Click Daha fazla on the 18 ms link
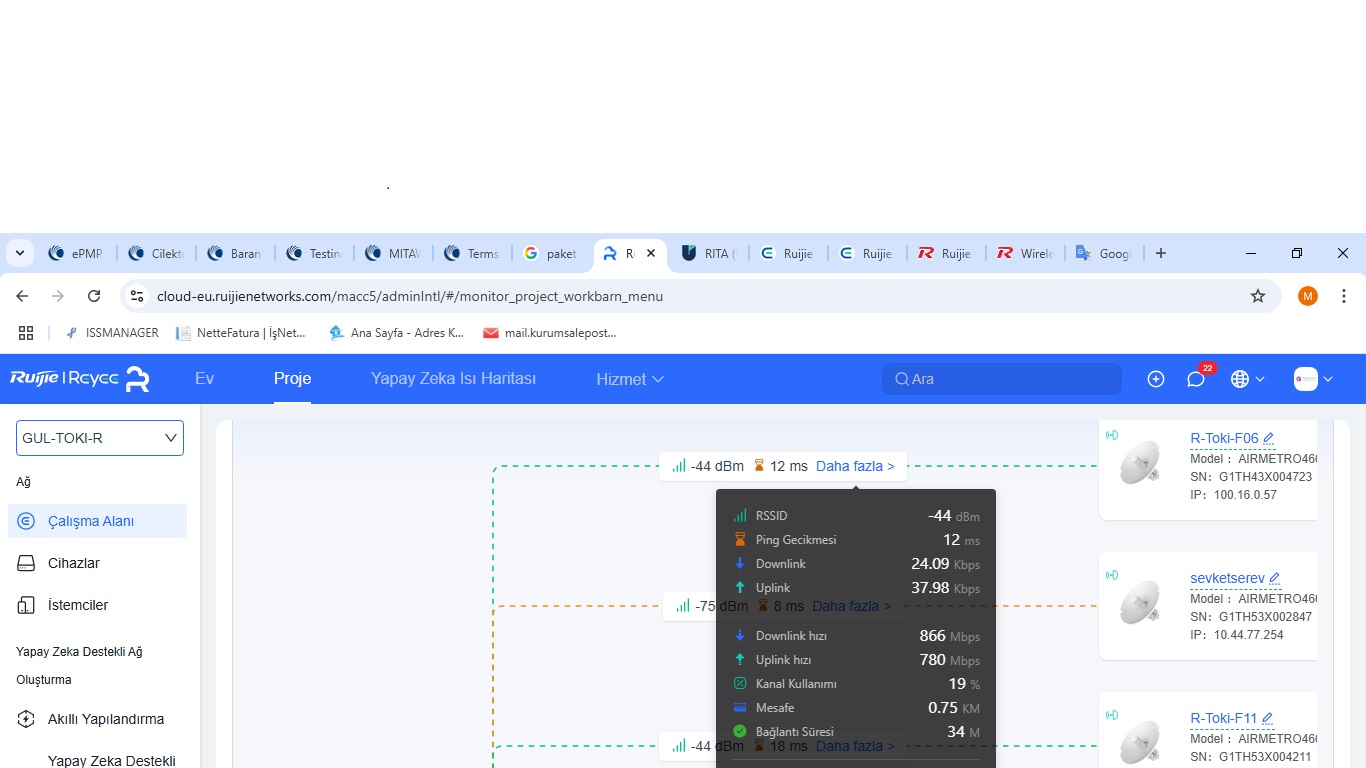1366x768 pixels. (855, 746)
